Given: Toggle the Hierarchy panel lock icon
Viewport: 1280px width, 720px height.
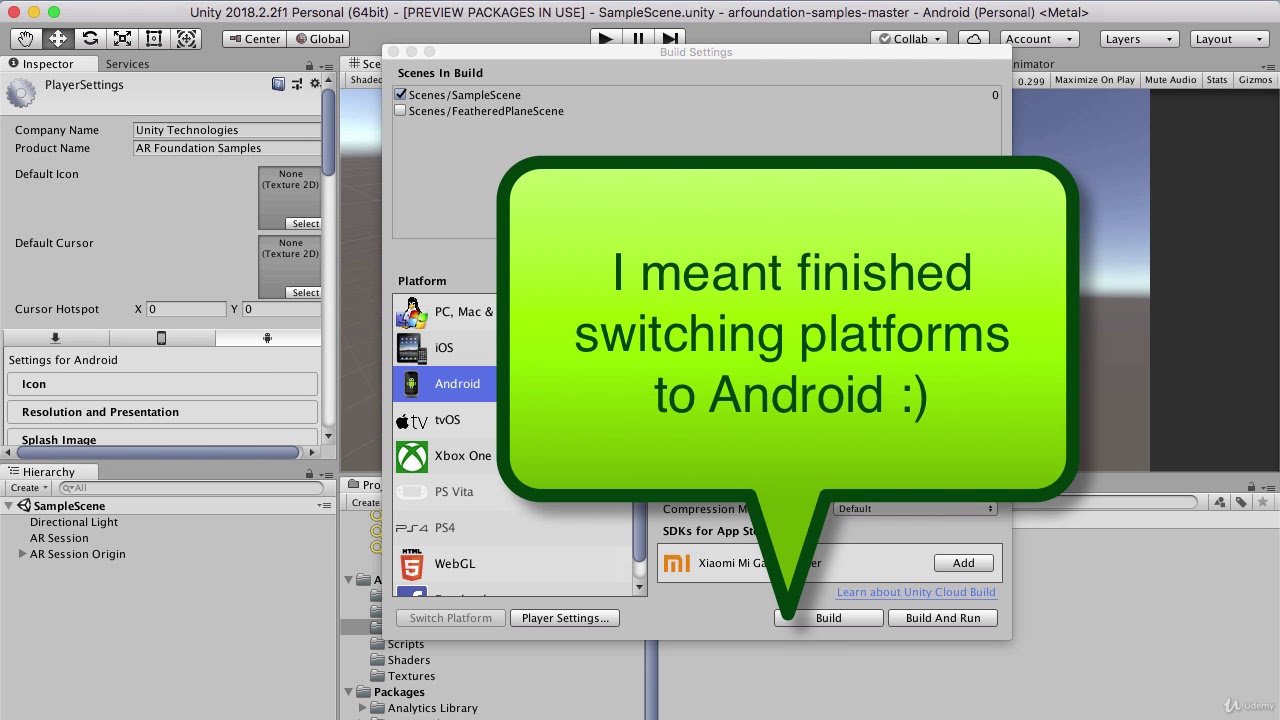Looking at the screenshot, I should 309,473.
